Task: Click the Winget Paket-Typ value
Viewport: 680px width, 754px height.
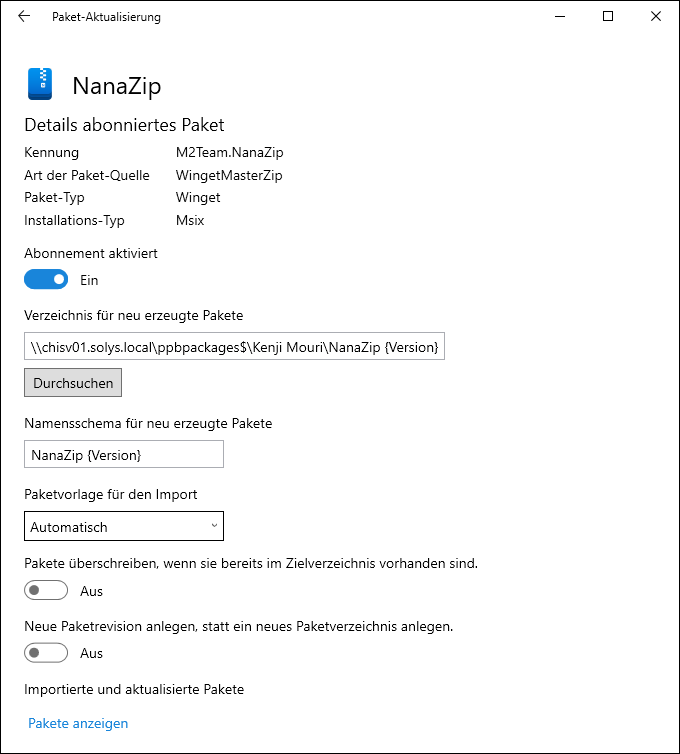Action: click(x=198, y=197)
